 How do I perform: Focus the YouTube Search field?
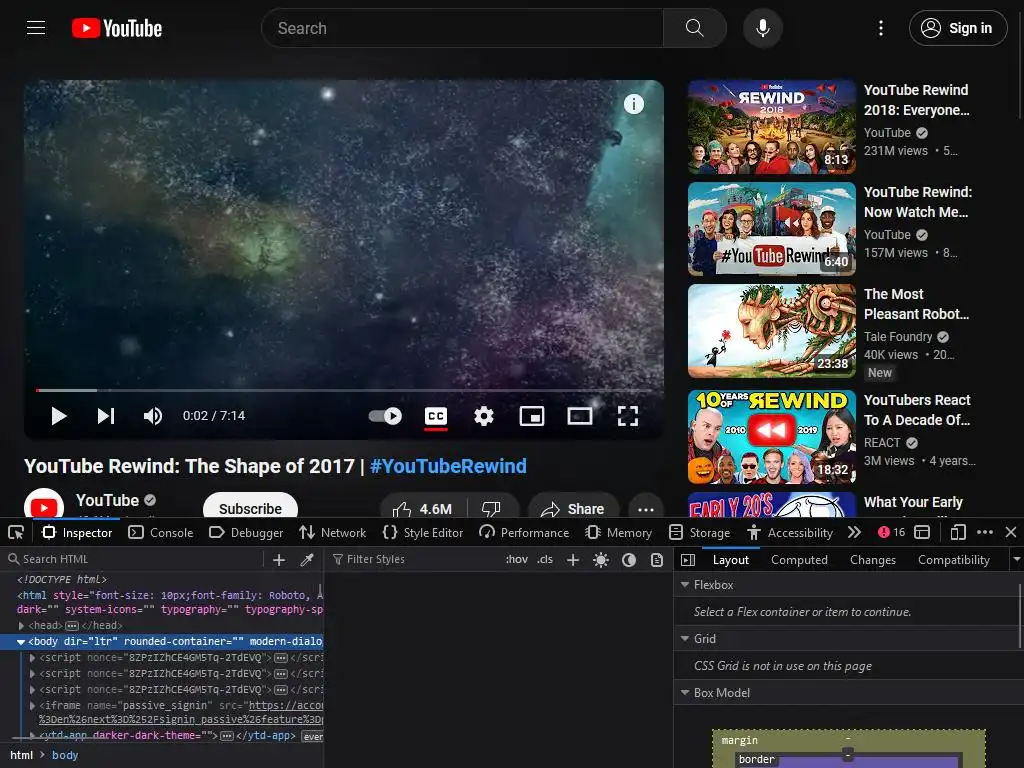point(462,28)
